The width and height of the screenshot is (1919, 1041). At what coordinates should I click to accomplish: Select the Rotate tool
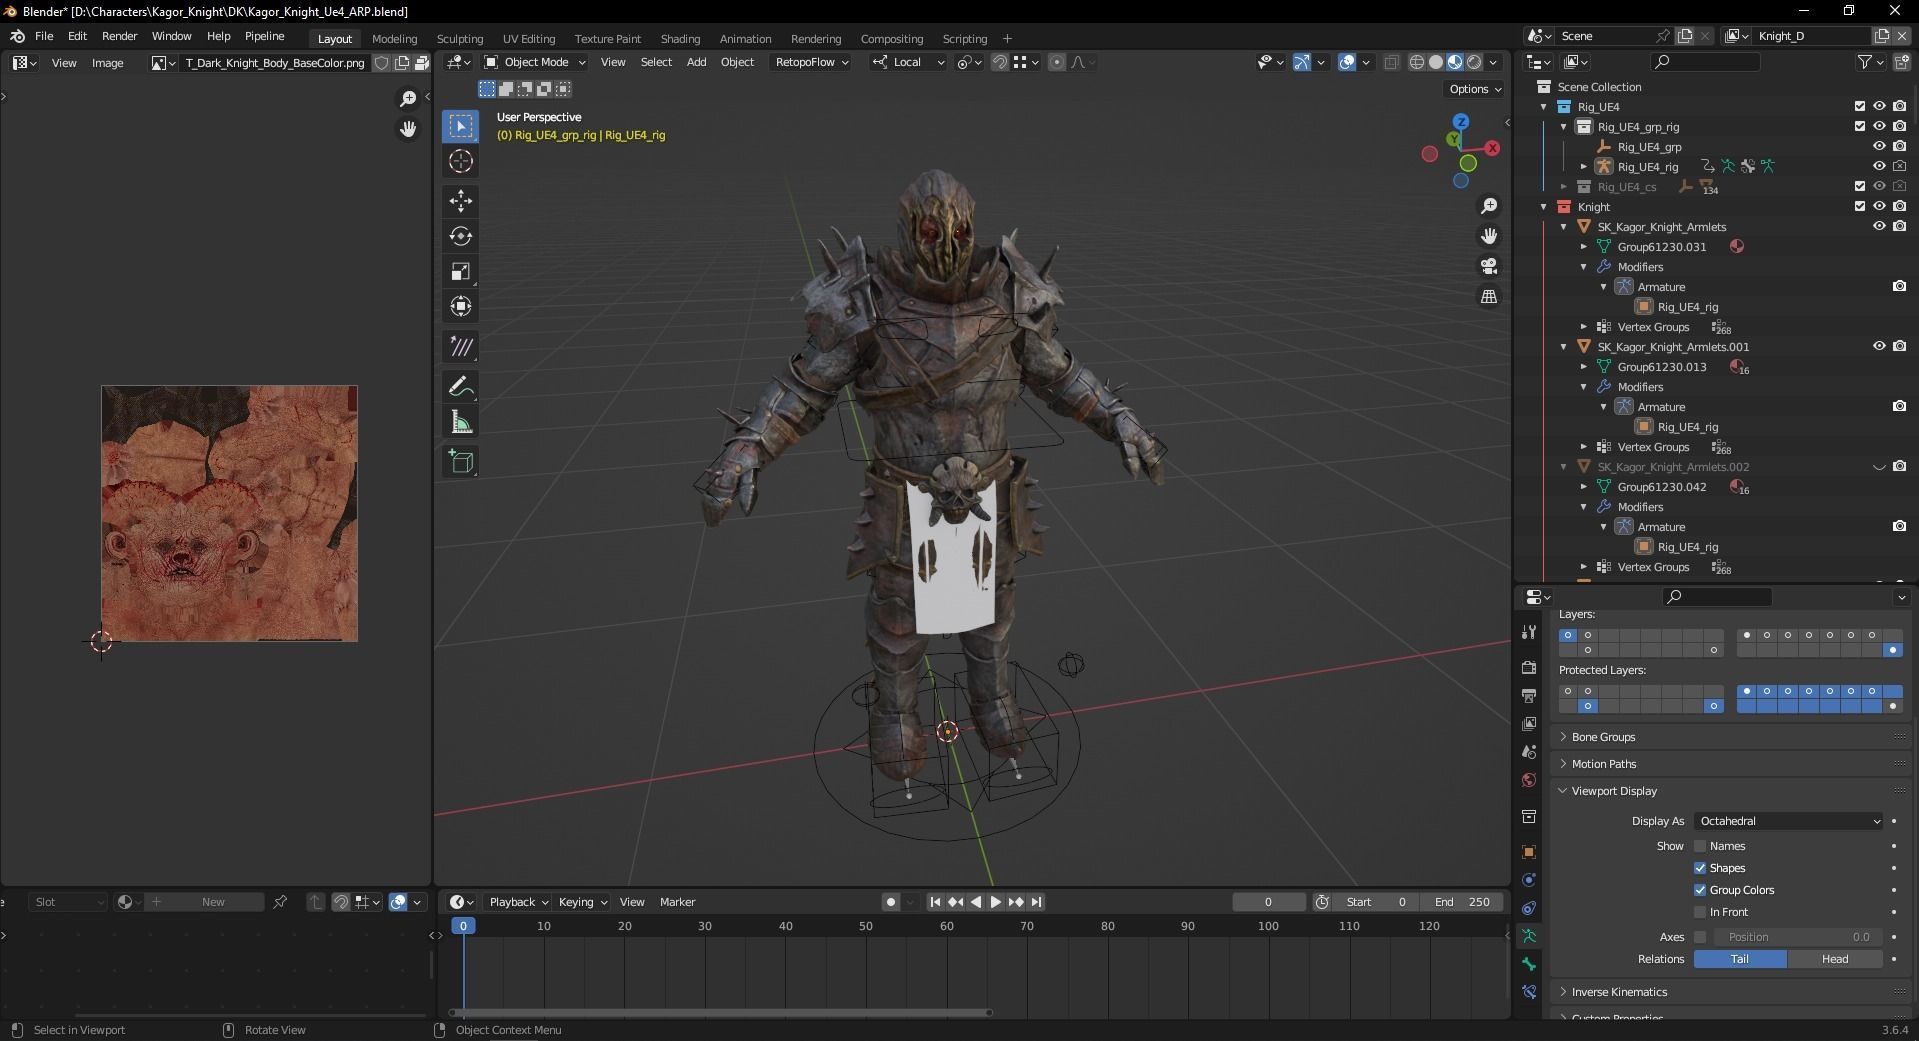461,236
